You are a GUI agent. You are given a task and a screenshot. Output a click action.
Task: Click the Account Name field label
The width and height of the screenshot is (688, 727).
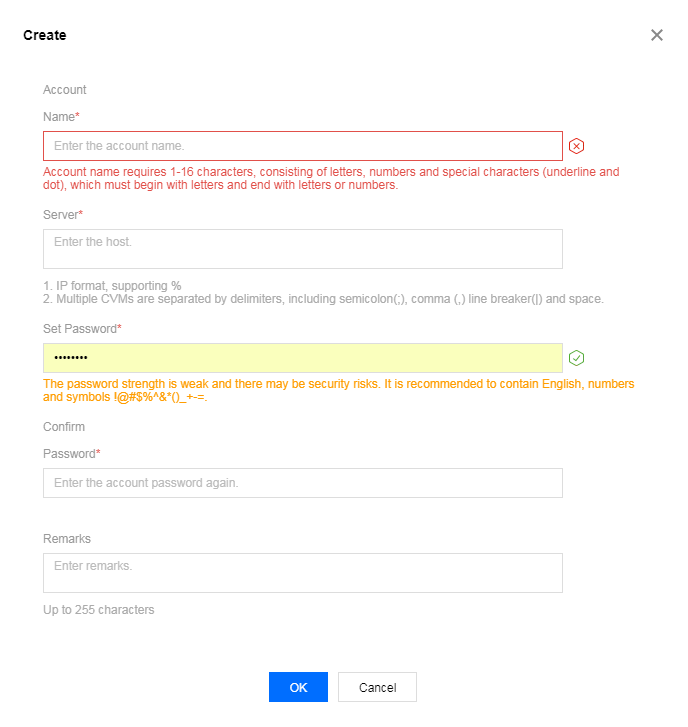[64, 103]
